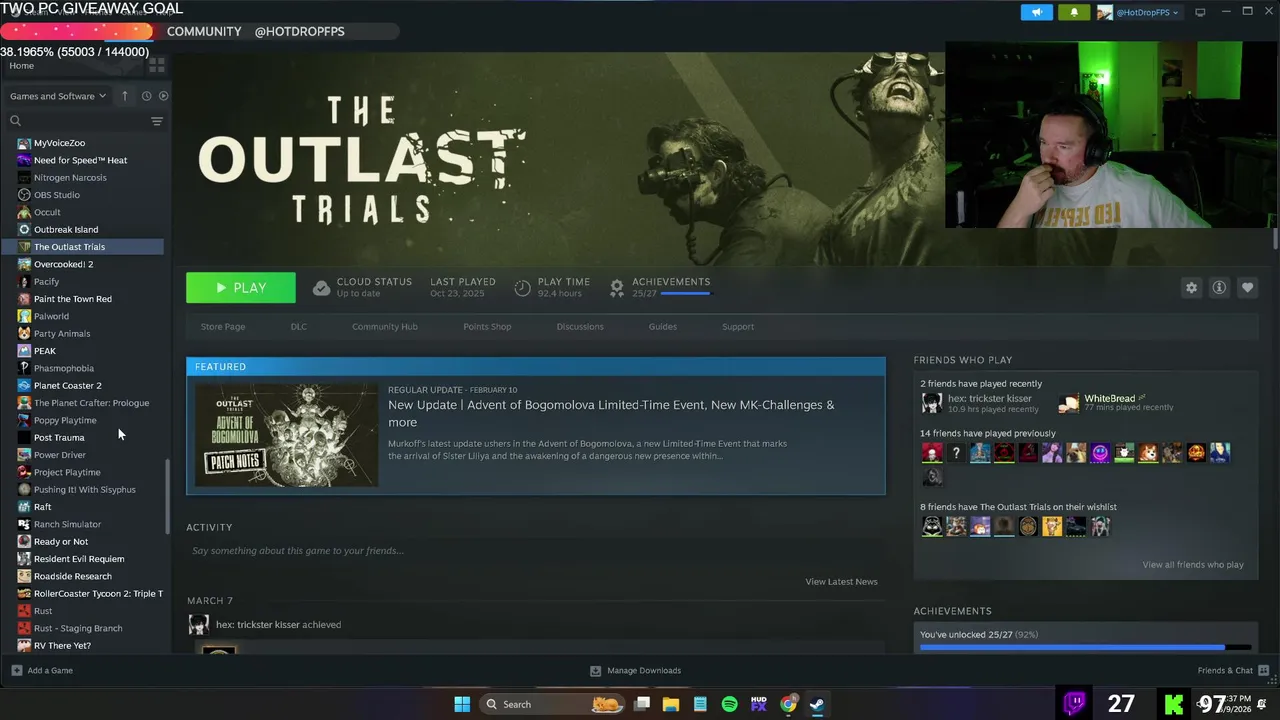Viewport: 1280px width, 720px height.
Task: Select MyVoiceZoo in library list
Action: (x=59, y=143)
